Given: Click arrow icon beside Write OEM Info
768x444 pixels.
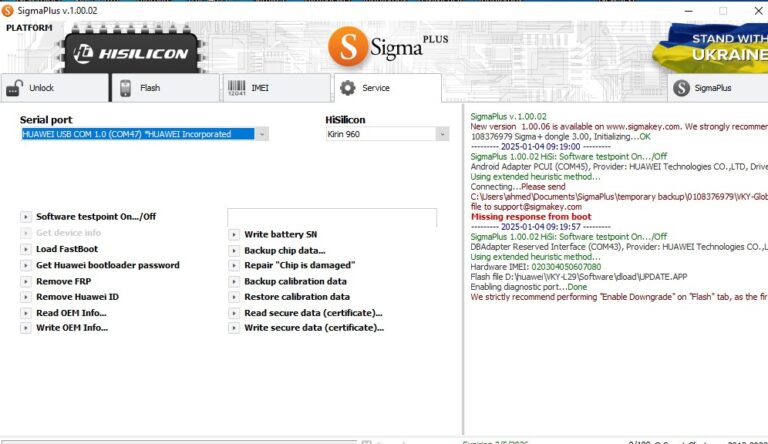Looking at the screenshot, I should (25, 328).
